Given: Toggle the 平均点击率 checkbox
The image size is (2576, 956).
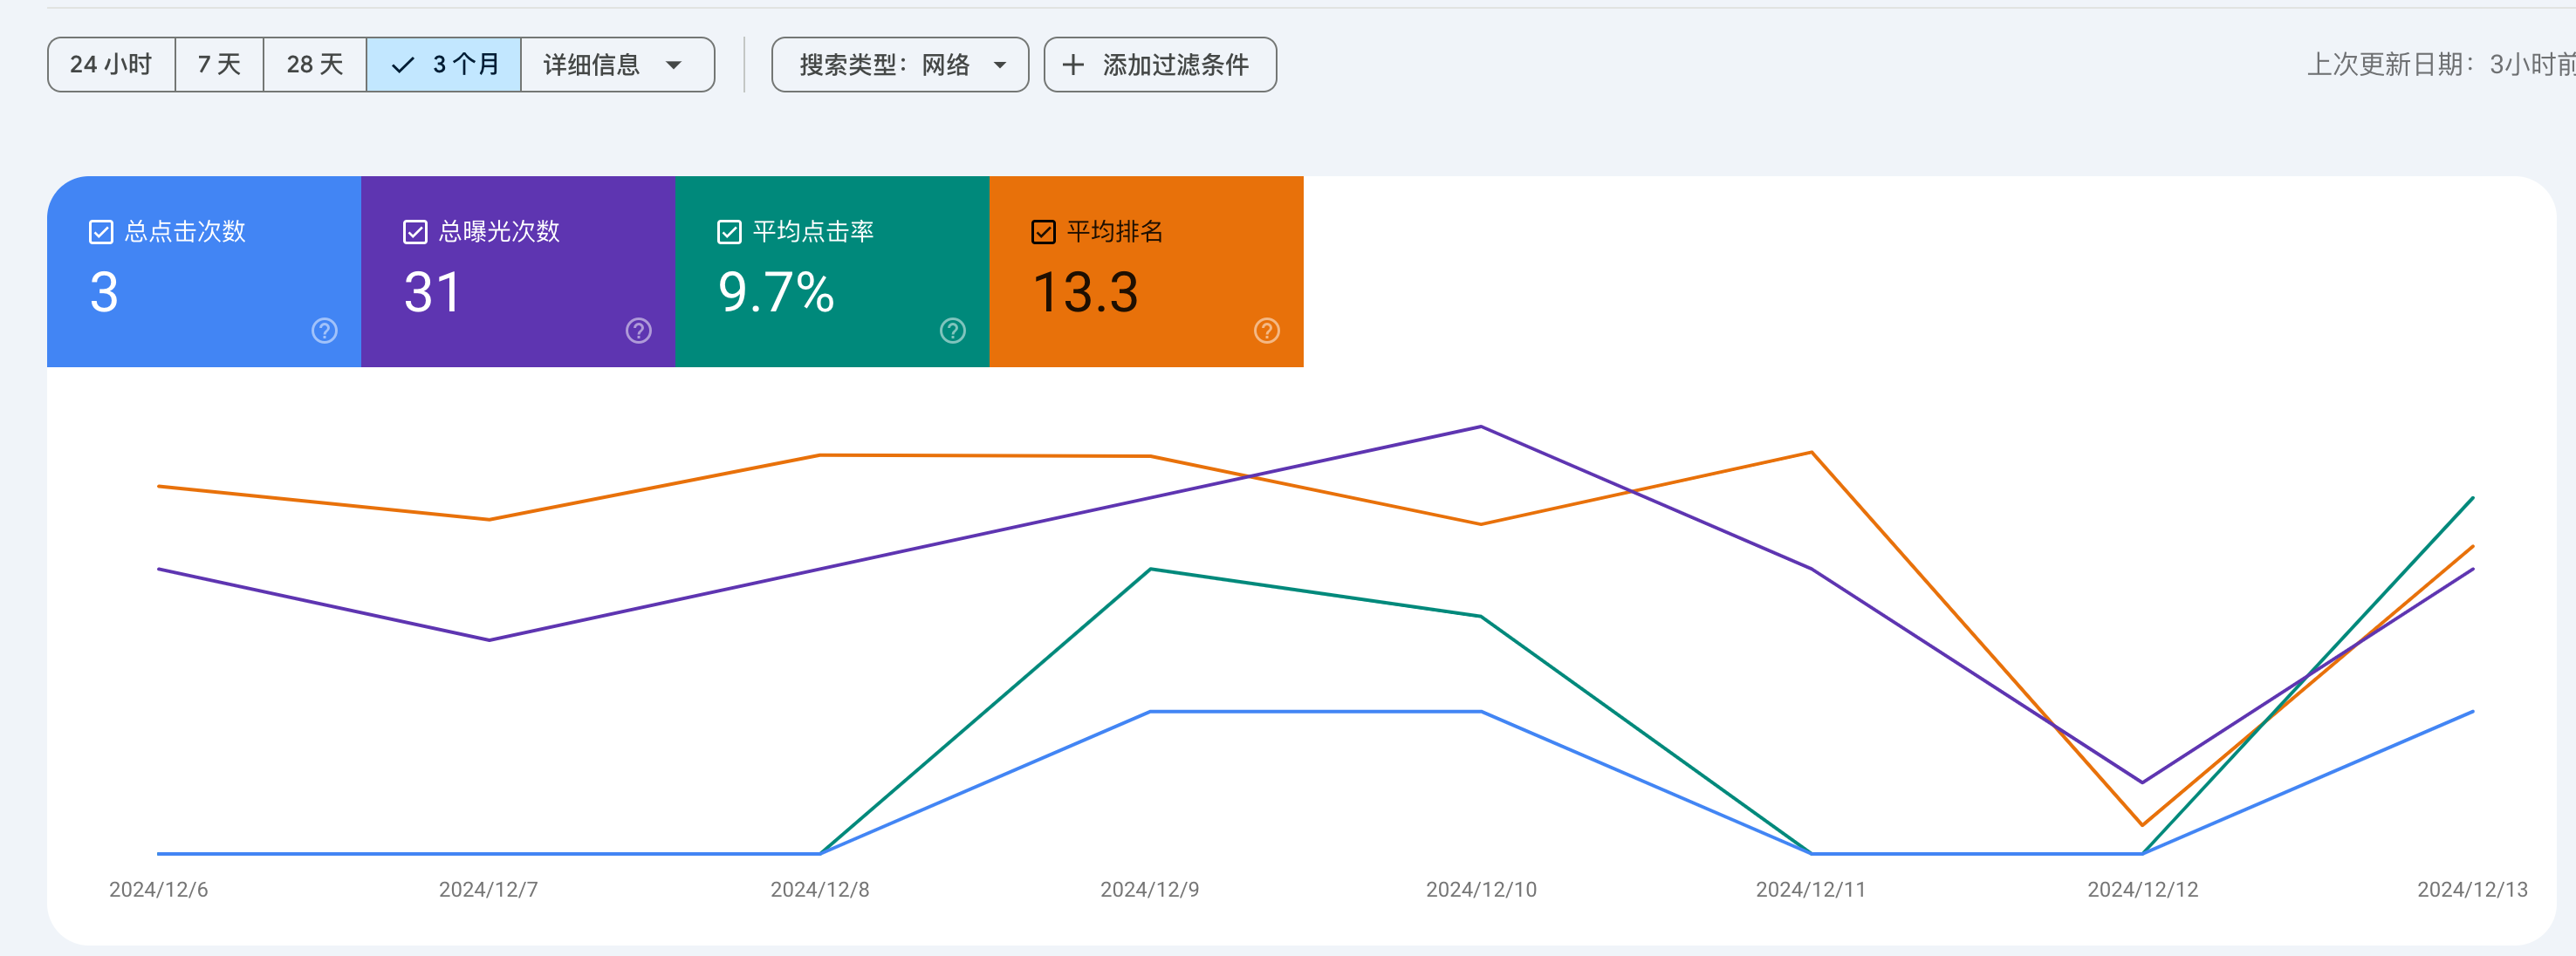Looking at the screenshot, I should [729, 232].
